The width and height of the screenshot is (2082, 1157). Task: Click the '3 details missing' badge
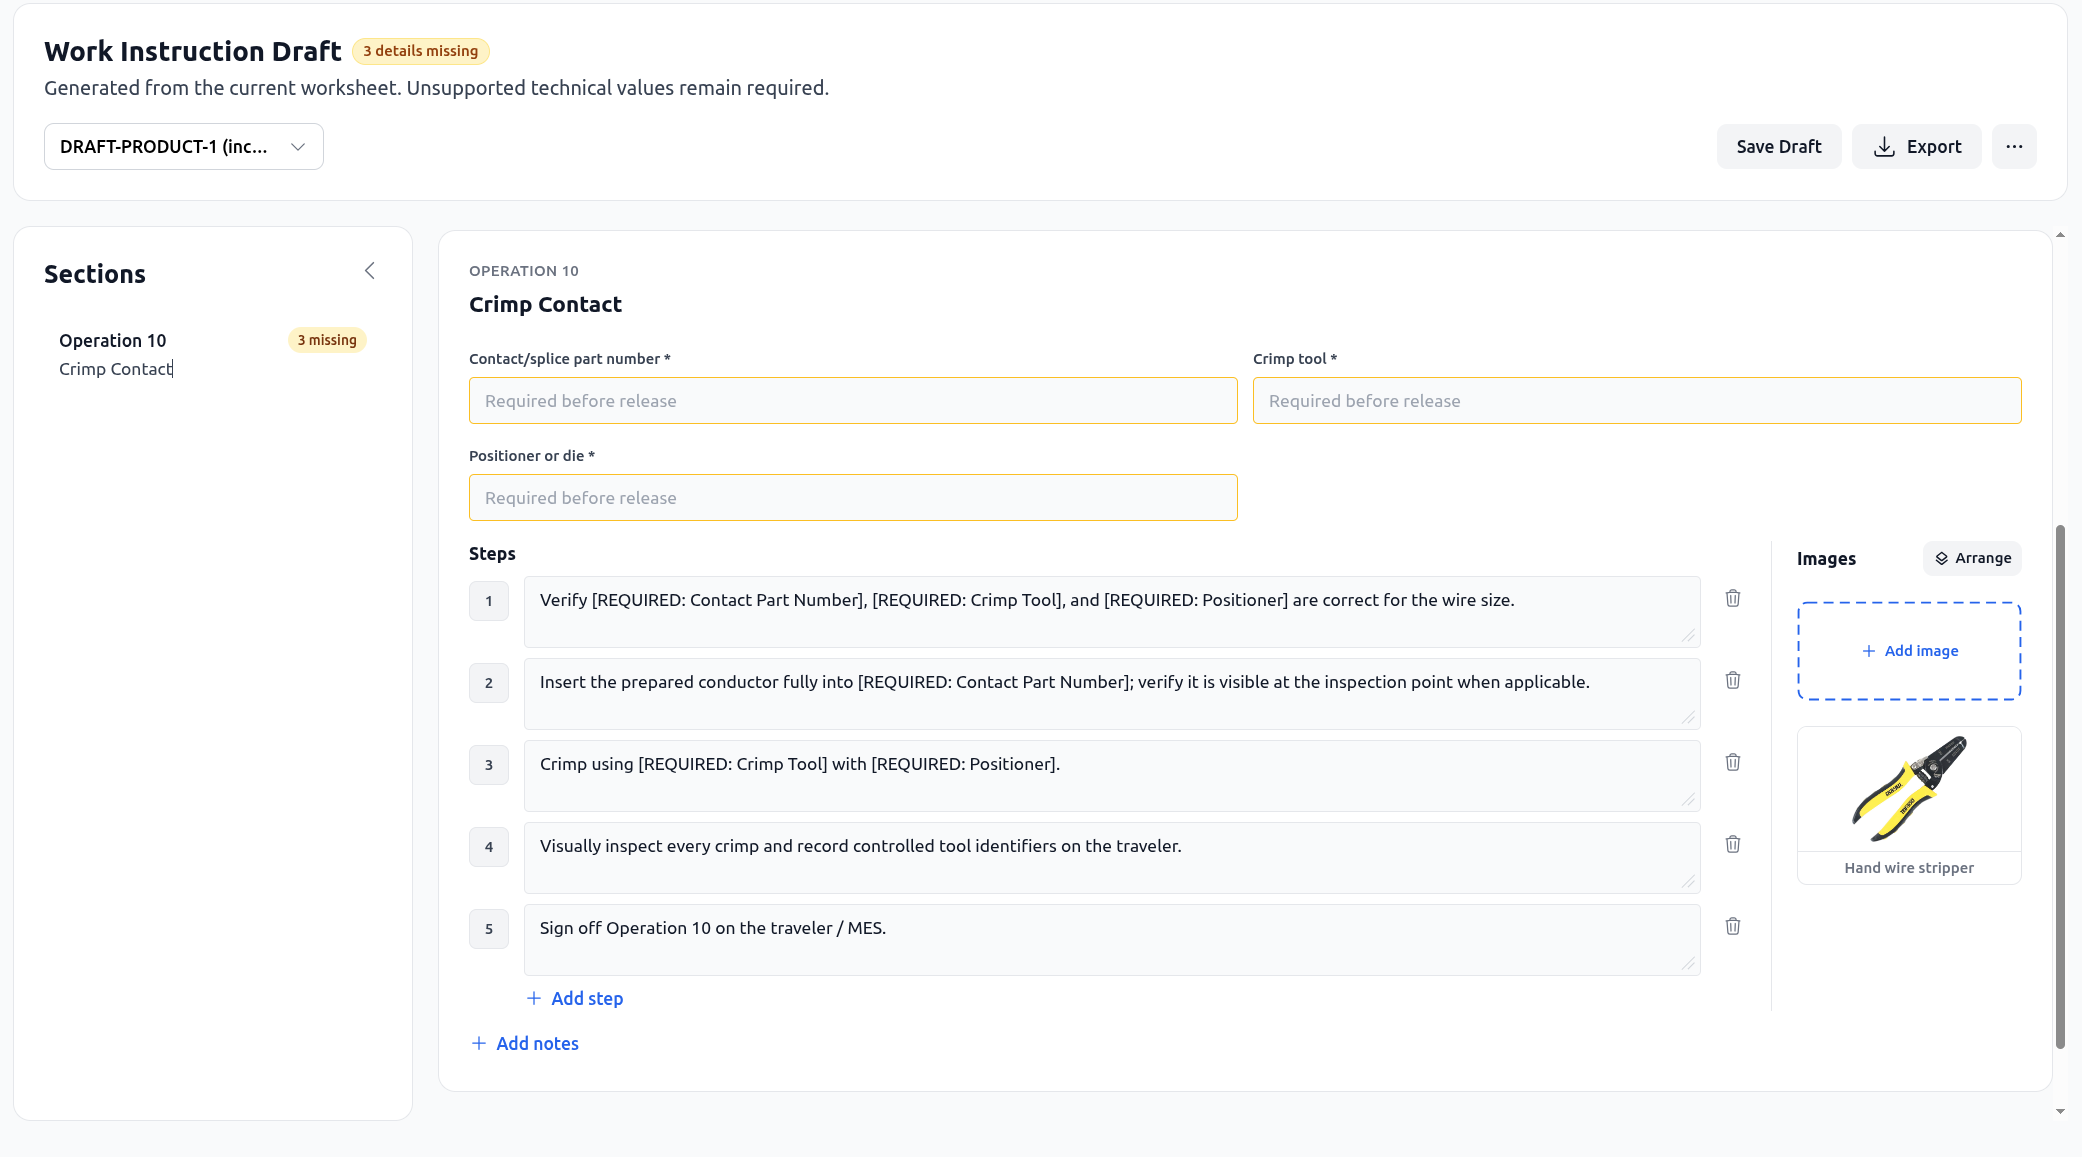click(421, 51)
